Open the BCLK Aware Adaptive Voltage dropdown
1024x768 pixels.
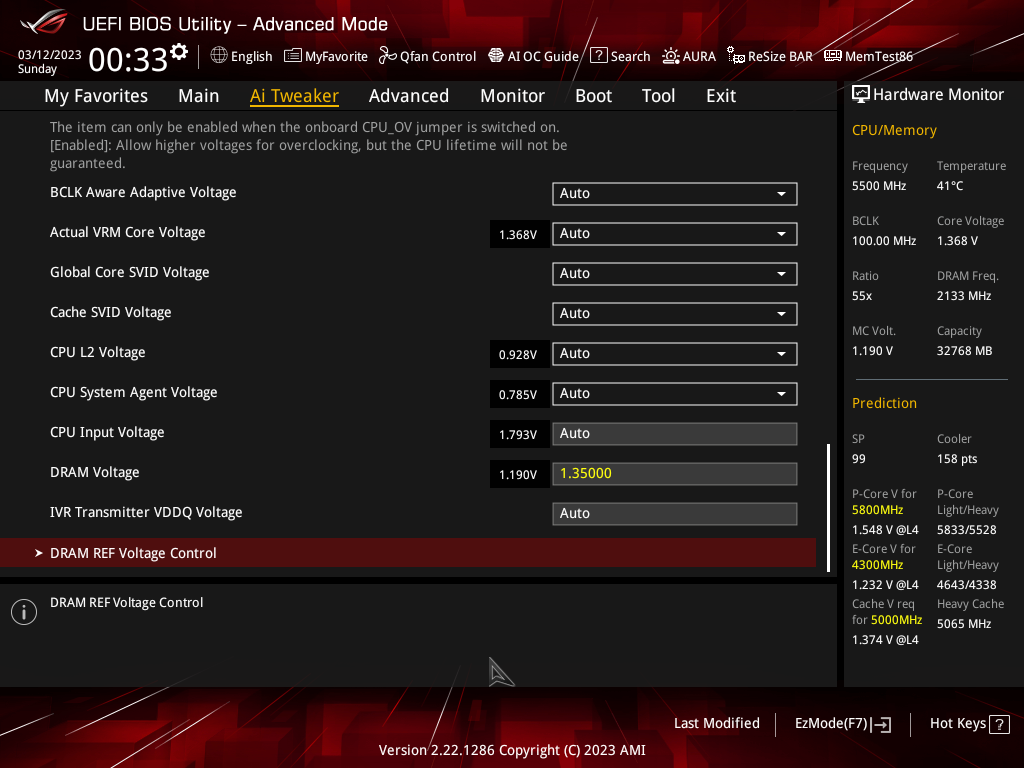pyautogui.click(x=675, y=194)
